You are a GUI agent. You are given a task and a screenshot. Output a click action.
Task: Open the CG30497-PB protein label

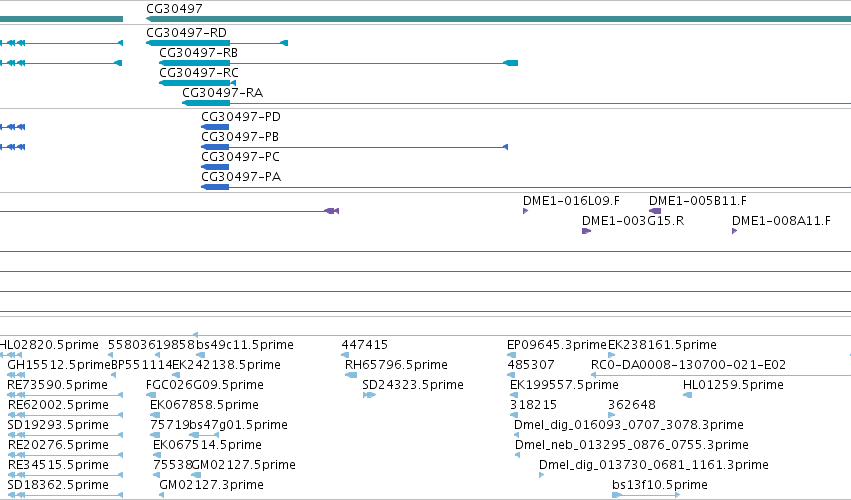(x=240, y=137)
